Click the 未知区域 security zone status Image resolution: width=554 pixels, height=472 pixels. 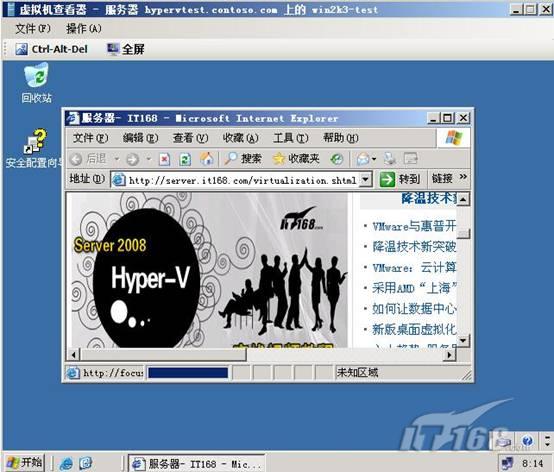point(357,372)
